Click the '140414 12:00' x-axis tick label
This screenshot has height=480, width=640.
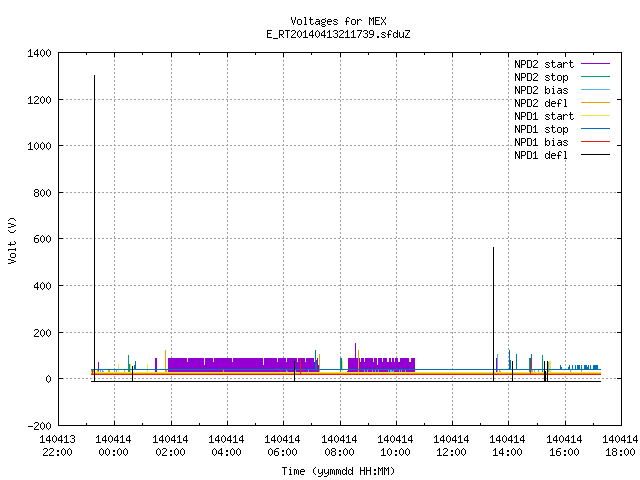click(x=451, y=446)
